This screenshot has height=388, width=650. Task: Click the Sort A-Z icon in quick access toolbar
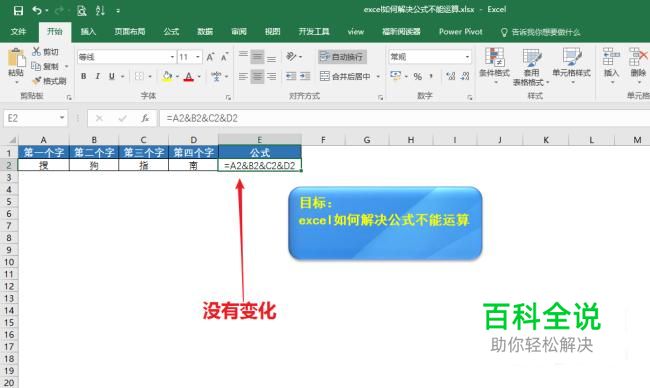tap(100, 10)
